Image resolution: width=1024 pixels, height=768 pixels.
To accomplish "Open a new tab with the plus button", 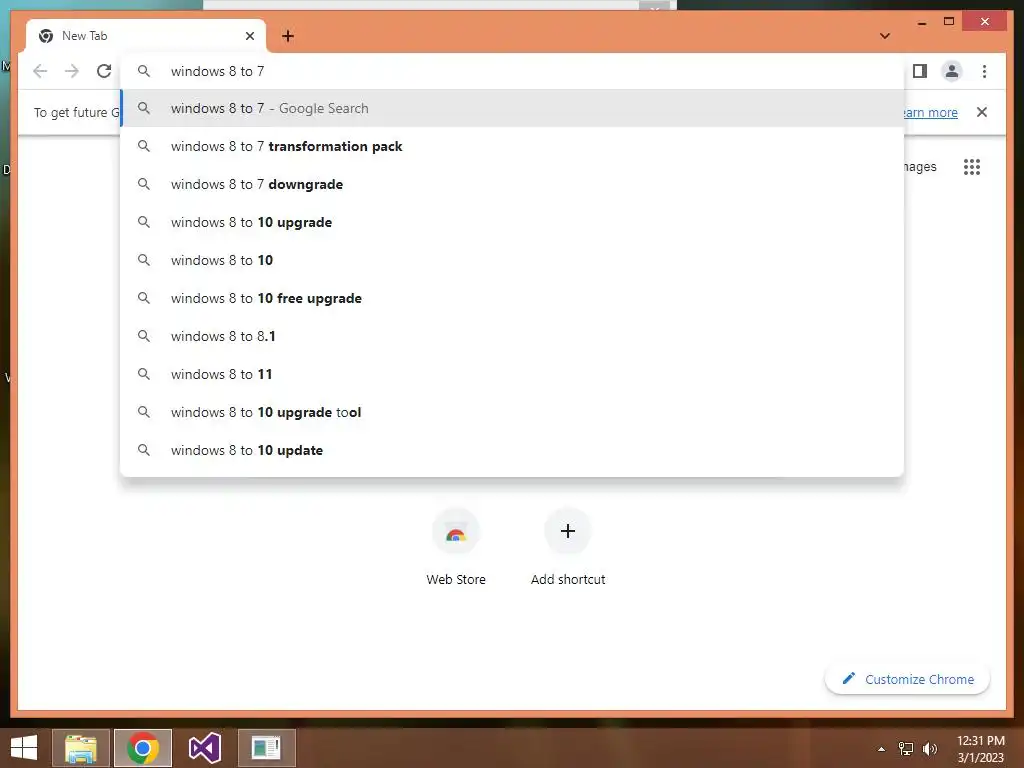I will tap(288, 36).
